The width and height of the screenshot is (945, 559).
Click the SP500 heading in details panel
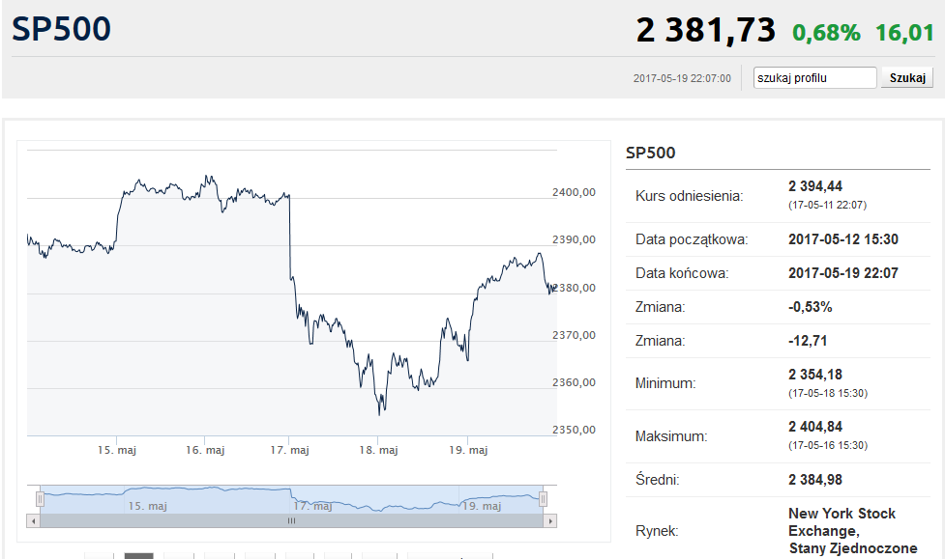(x=650, y=152)
